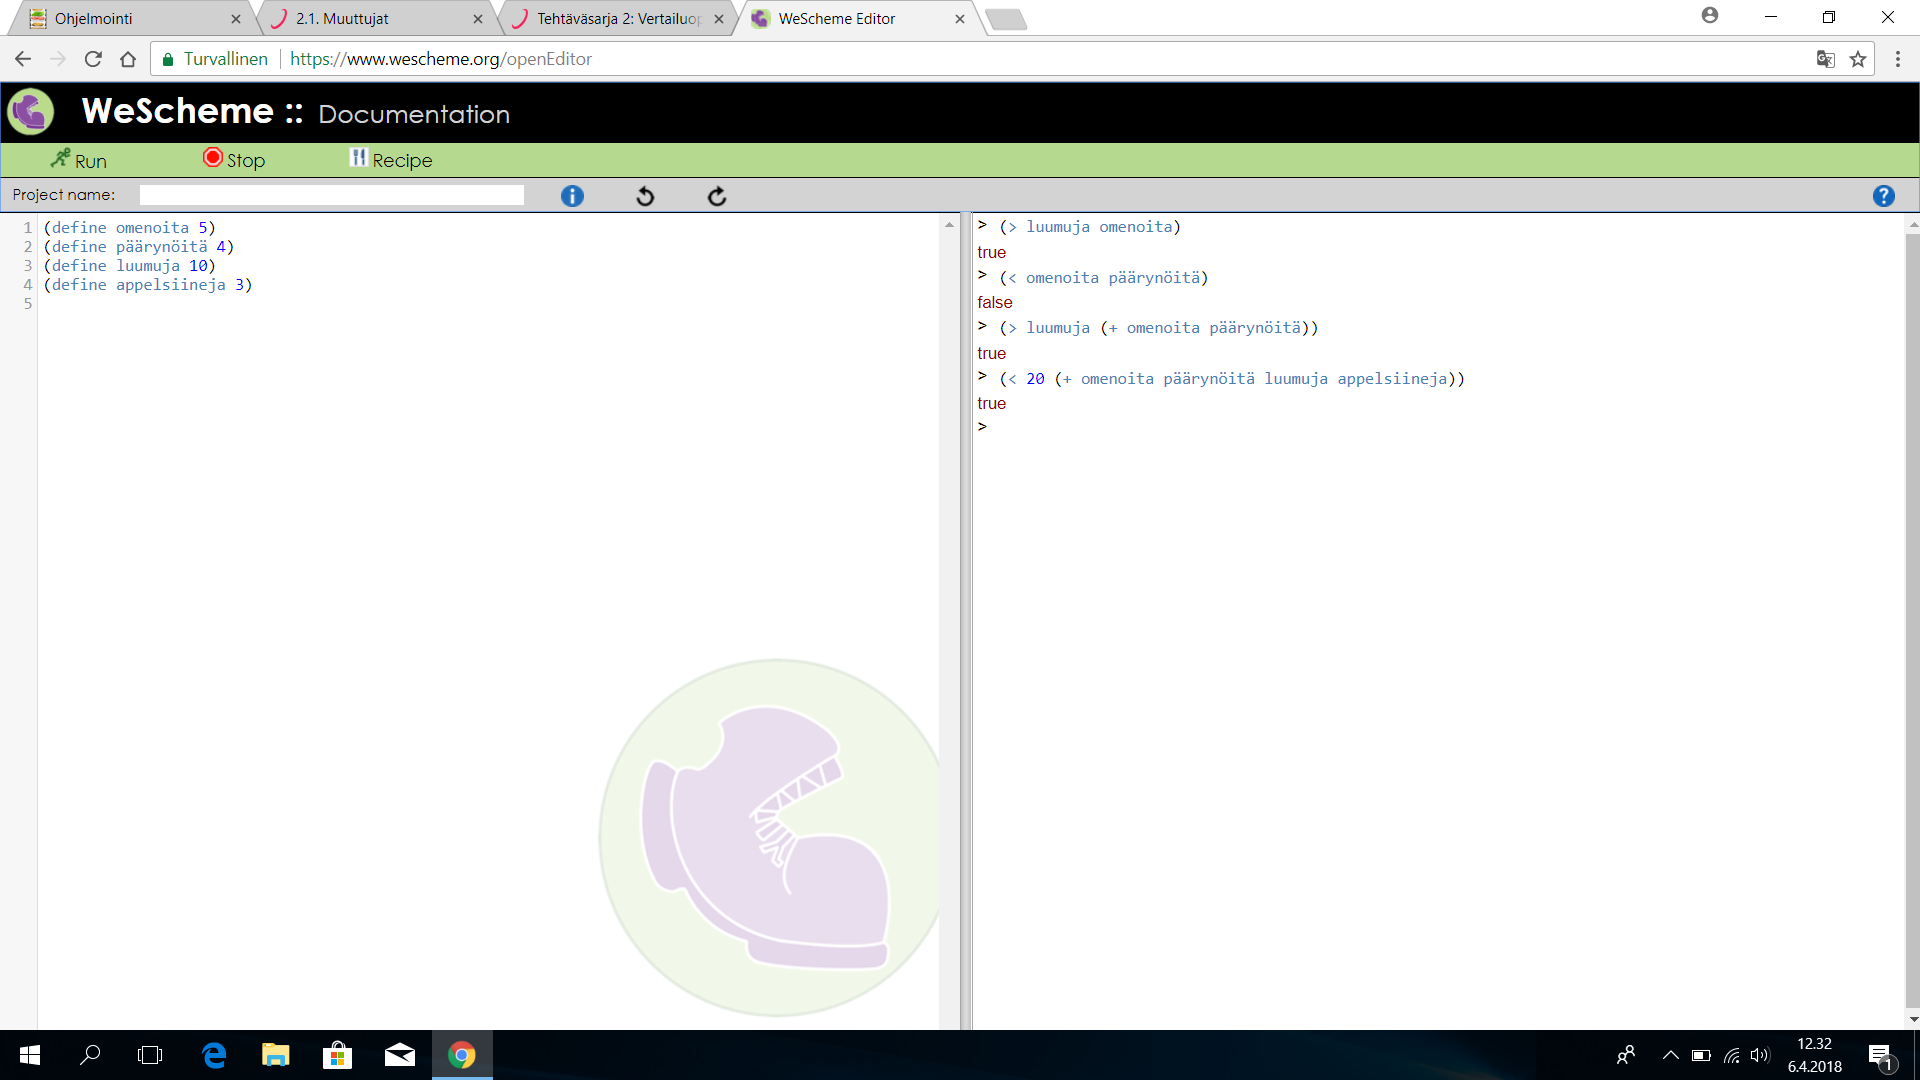The height and width of the screenshot is (1080, 1920).
Task: Open the Recipe tool
Action: [391, 160]
